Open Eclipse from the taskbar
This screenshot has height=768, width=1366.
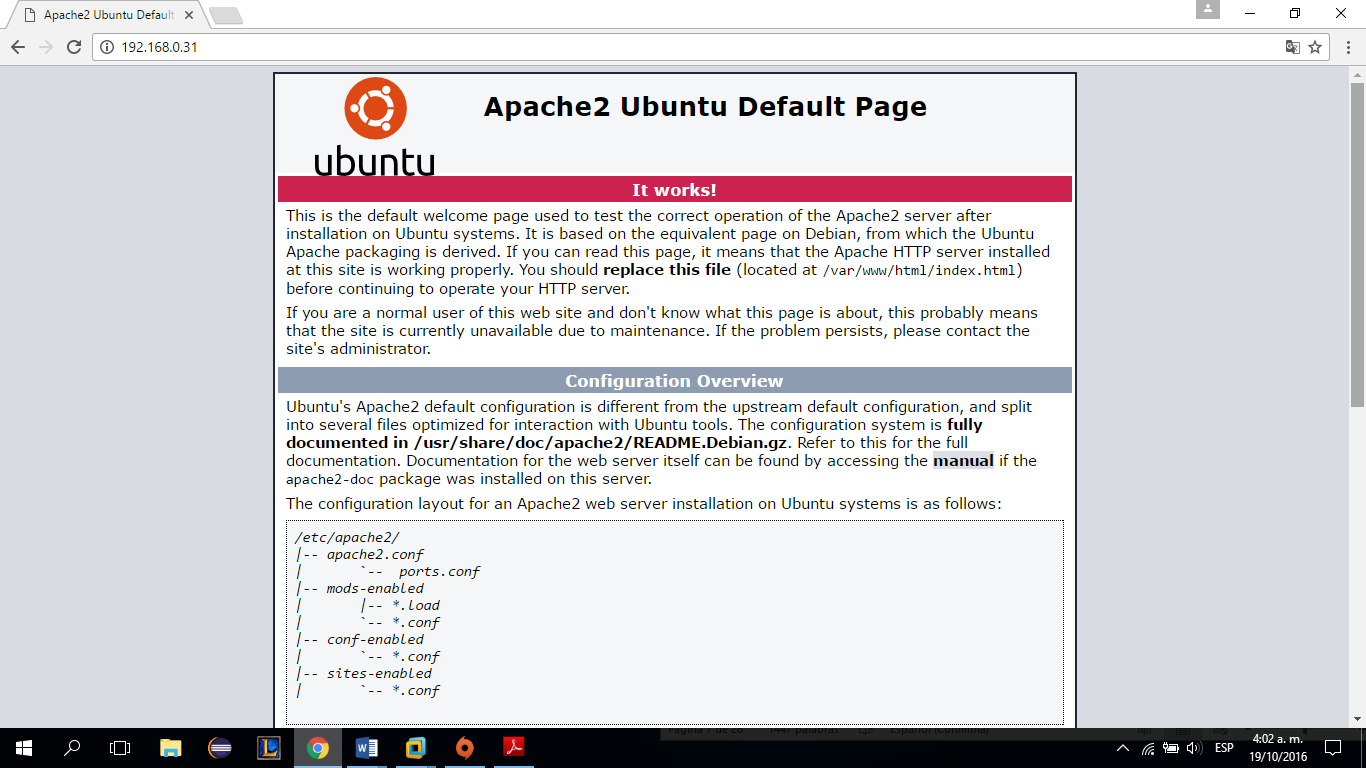tap(221, 748)
